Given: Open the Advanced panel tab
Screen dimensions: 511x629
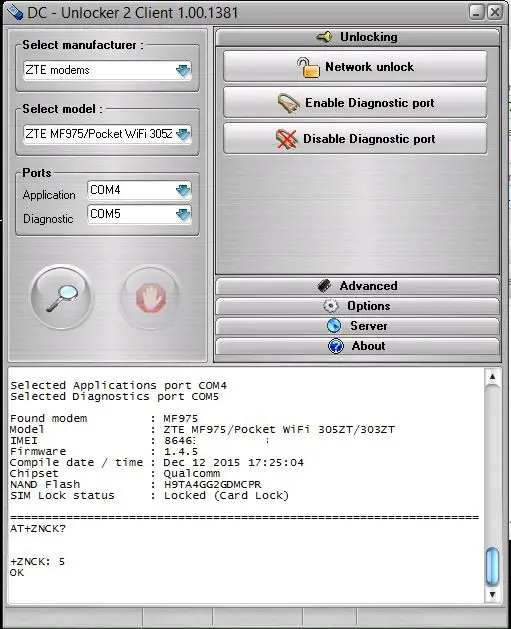Looking at the screenshot, I should pyautogui.click(x=357, y=286).
